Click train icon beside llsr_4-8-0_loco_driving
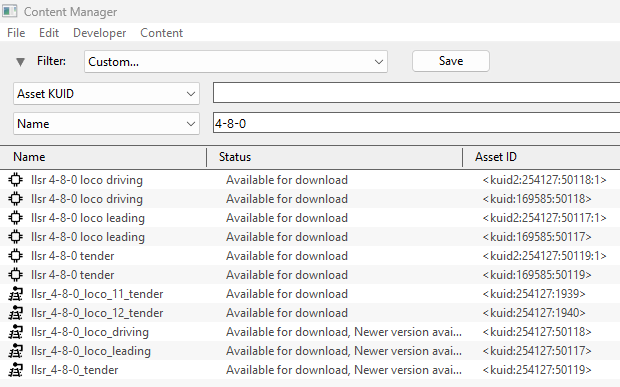Viewport: 620px width, 387px height. click(15, 332)
